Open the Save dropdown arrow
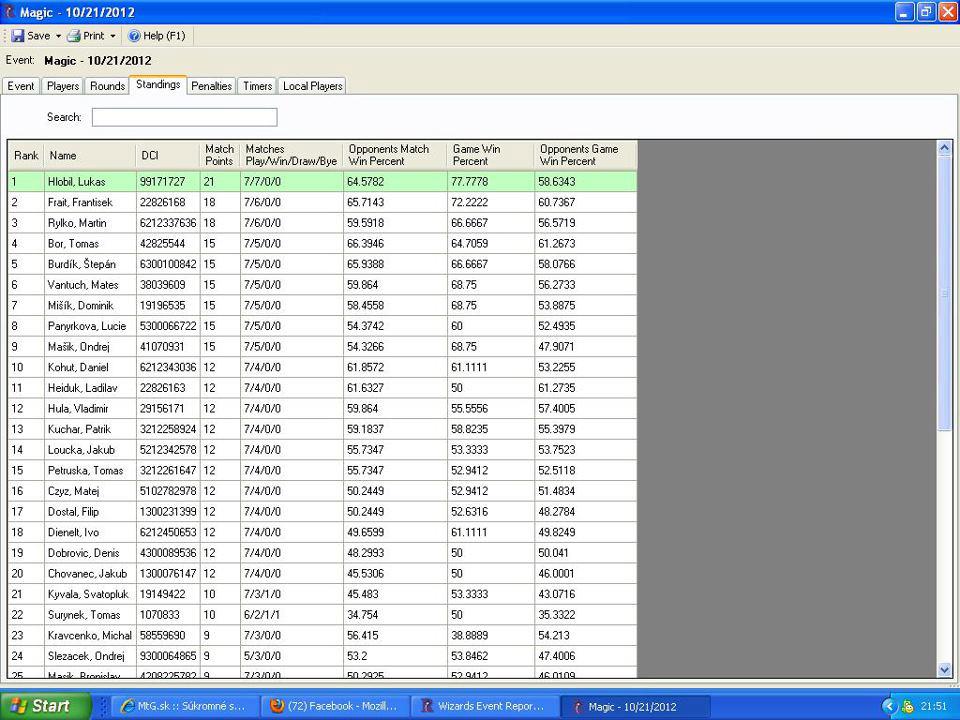Viewport: 960px width, 720px height. pyautogui.click(x=59, y=36)
